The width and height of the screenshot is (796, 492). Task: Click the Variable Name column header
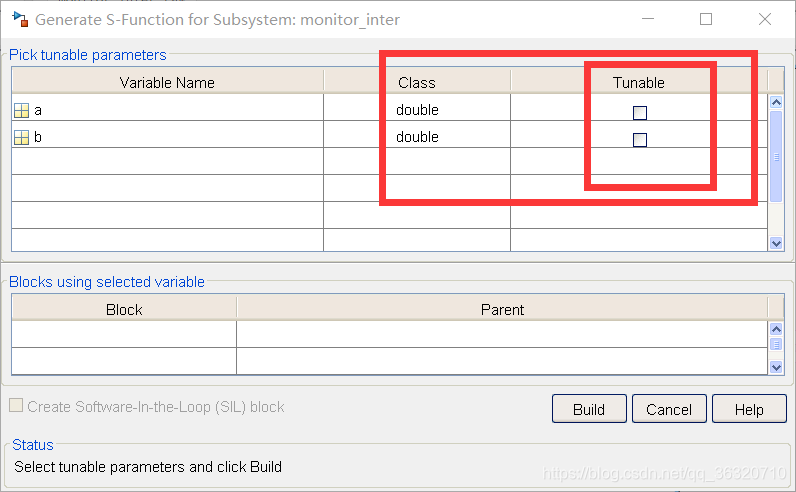(x=168, y=82)
